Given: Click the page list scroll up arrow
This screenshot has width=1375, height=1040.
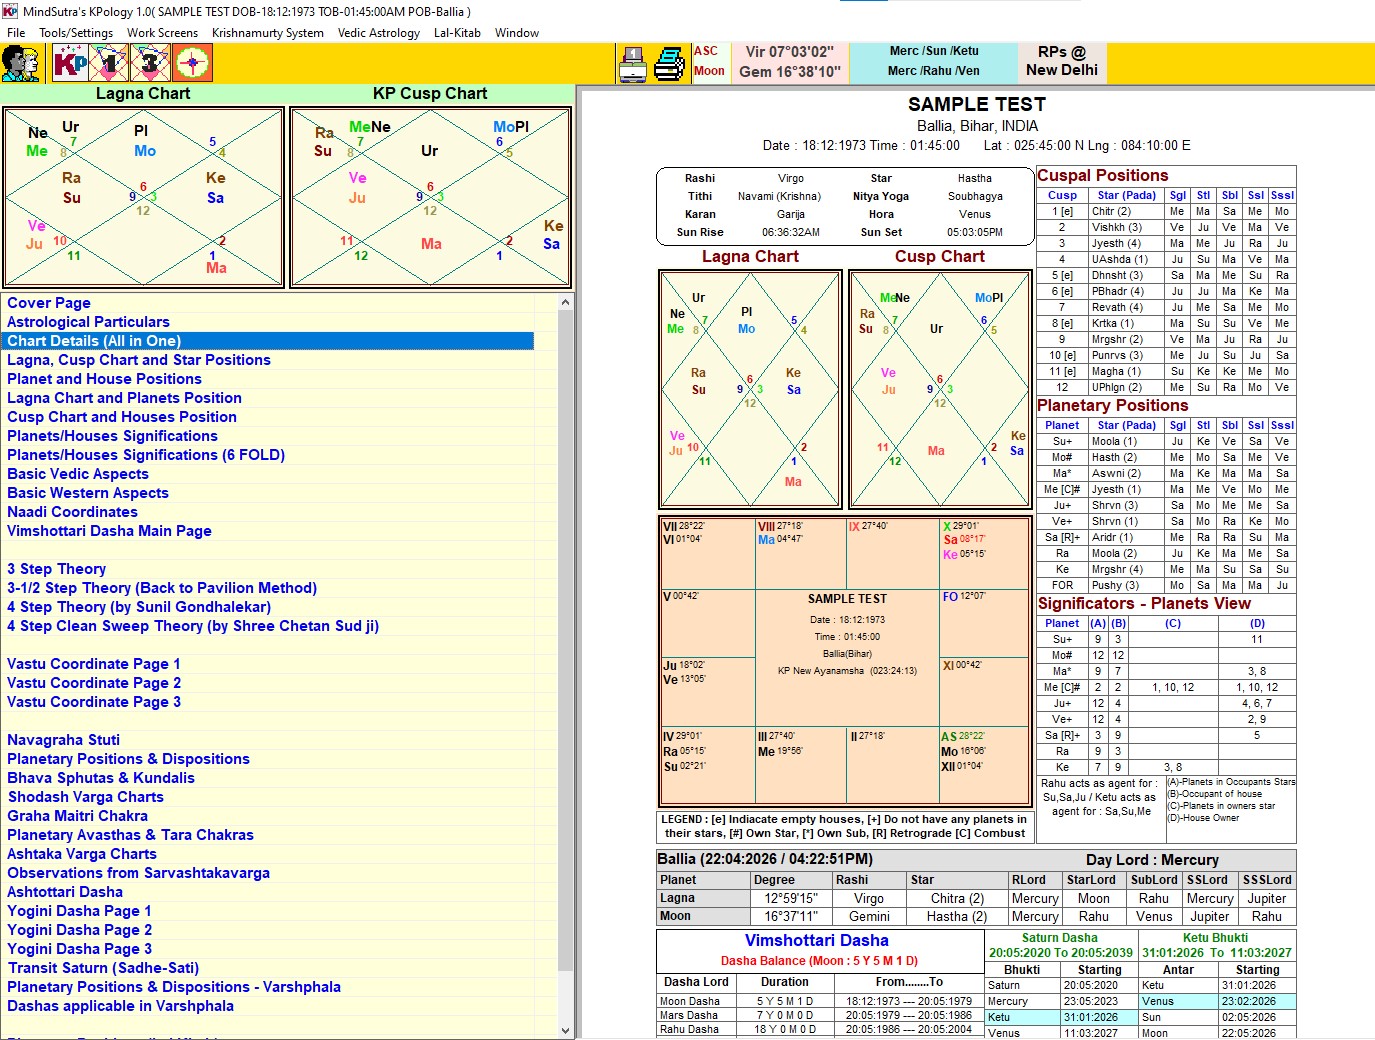Looking at the screenshot, I should point(566,302).
